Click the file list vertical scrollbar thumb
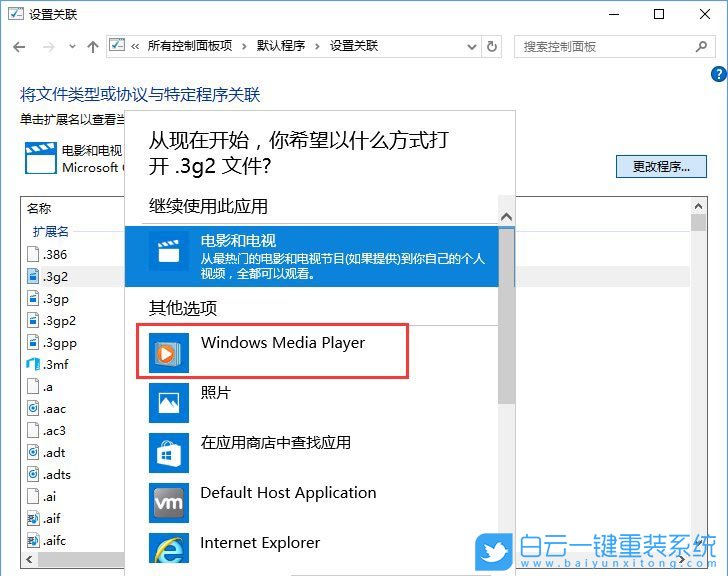 tap(698, 222)
